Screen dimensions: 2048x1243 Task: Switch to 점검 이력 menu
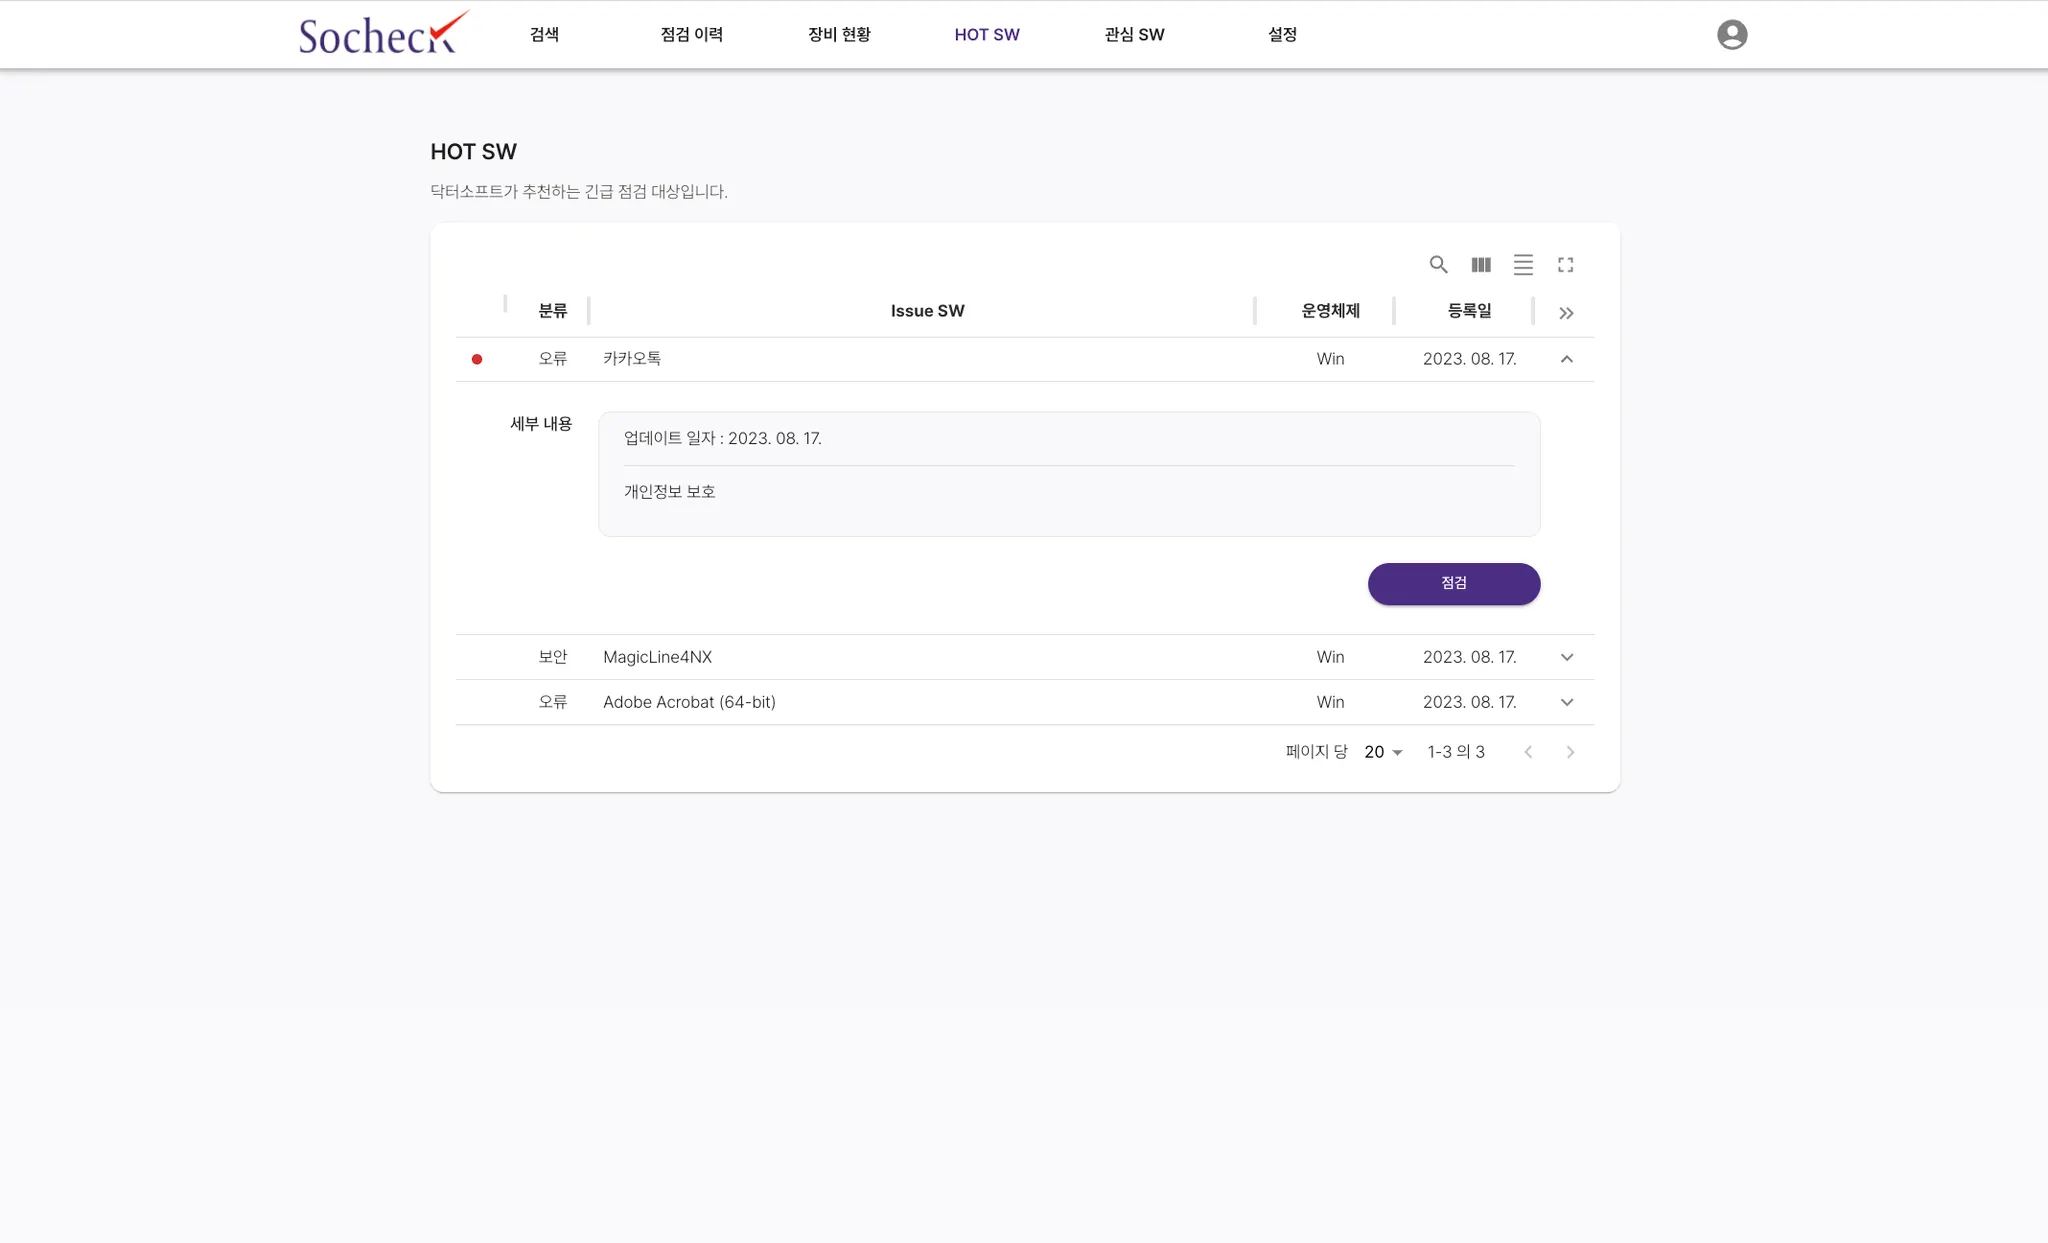point(691,35)
